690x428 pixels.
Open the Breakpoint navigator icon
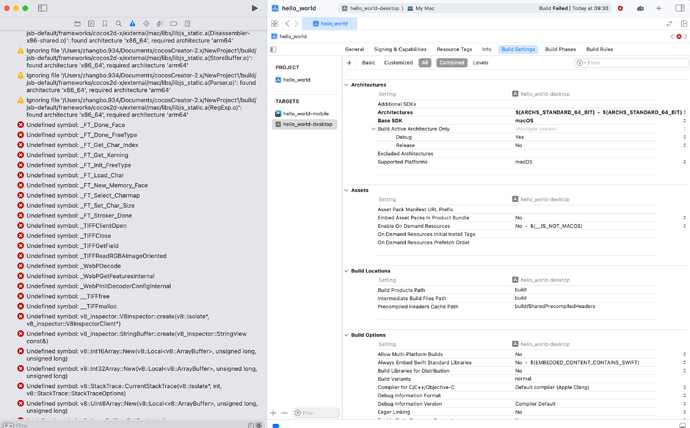point(173,24)
